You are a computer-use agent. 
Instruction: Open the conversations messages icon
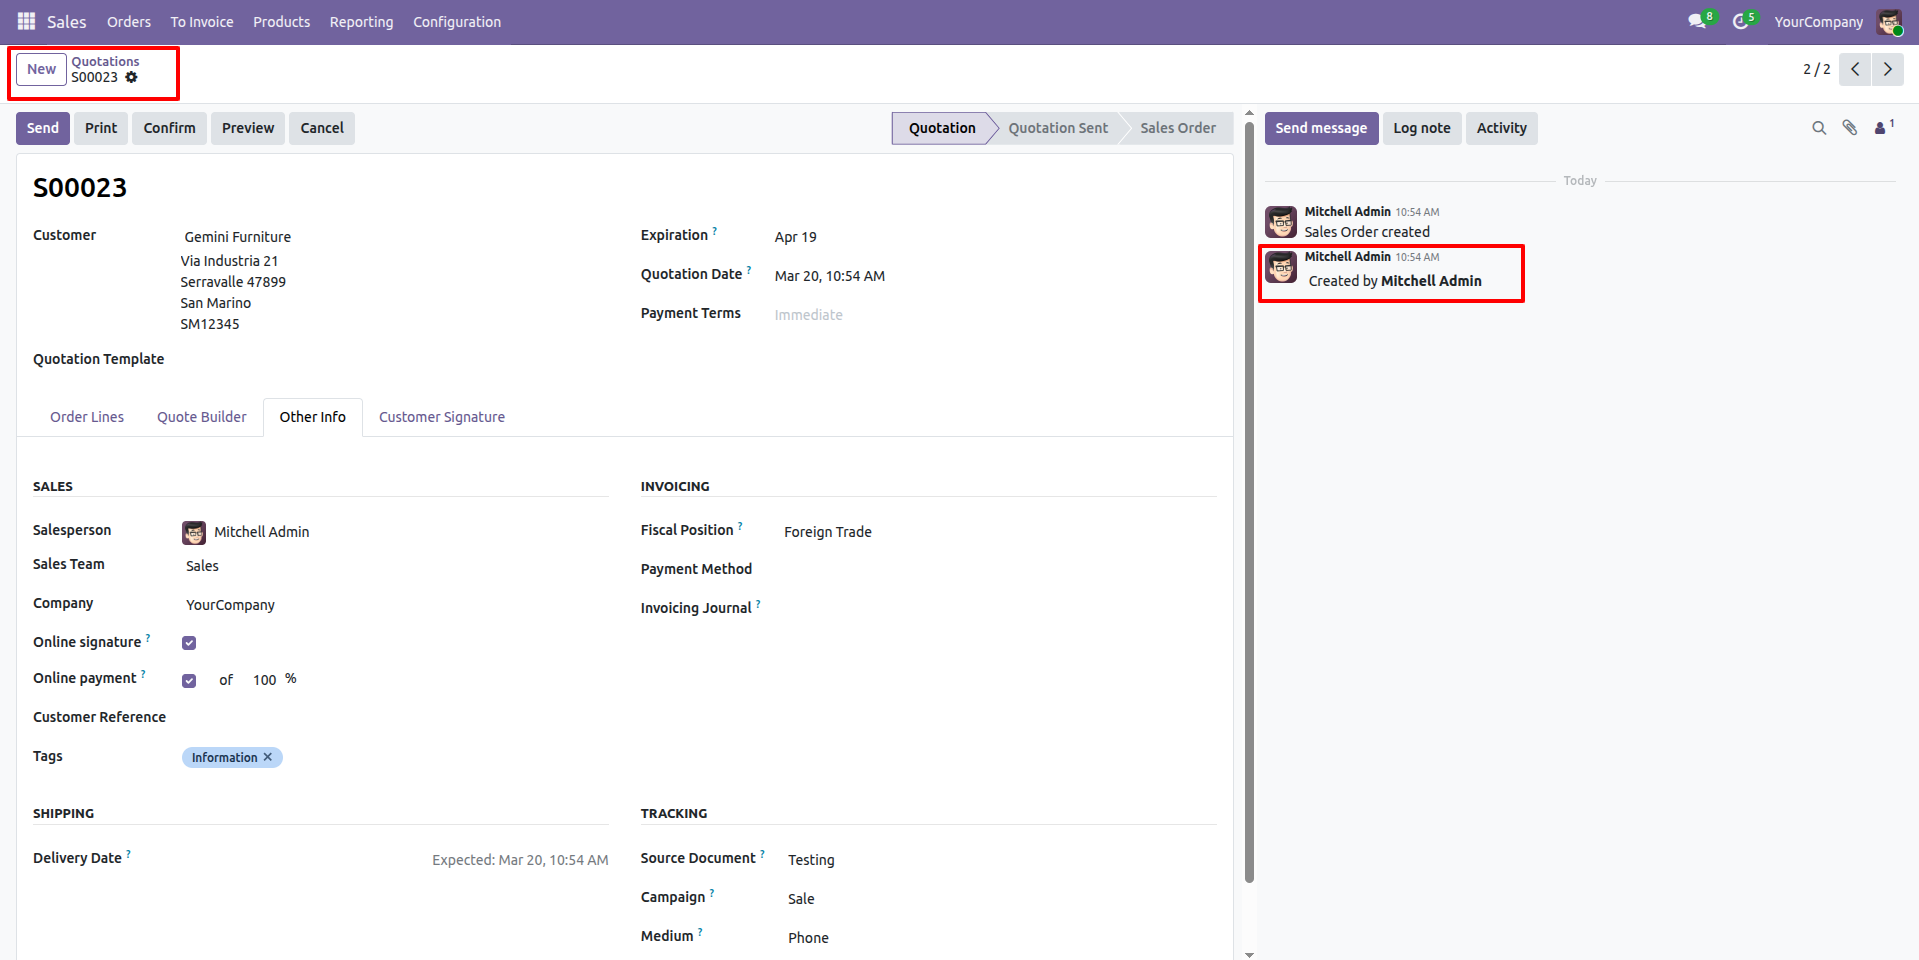[1697, 21]
